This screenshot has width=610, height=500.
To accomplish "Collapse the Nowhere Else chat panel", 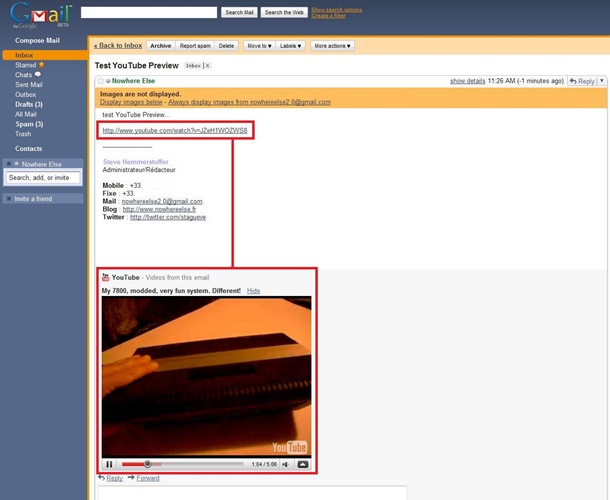I will (9, 164).
